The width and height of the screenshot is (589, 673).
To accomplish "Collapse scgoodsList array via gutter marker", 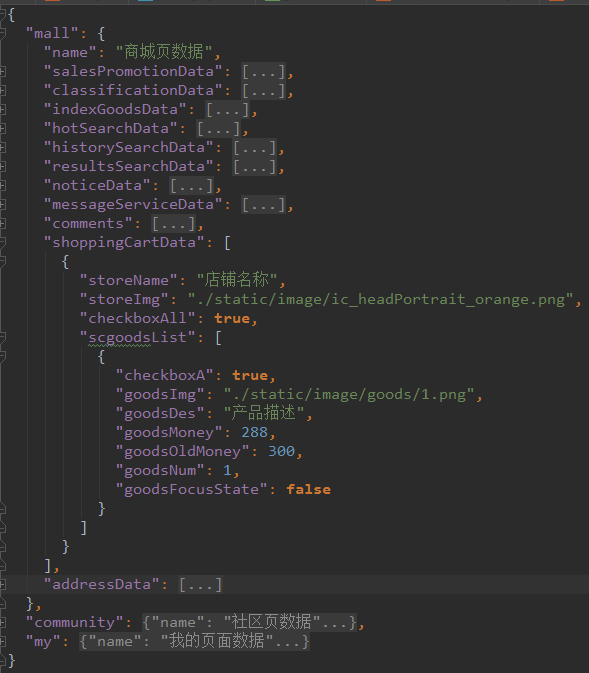I will [x=3, y=338].
